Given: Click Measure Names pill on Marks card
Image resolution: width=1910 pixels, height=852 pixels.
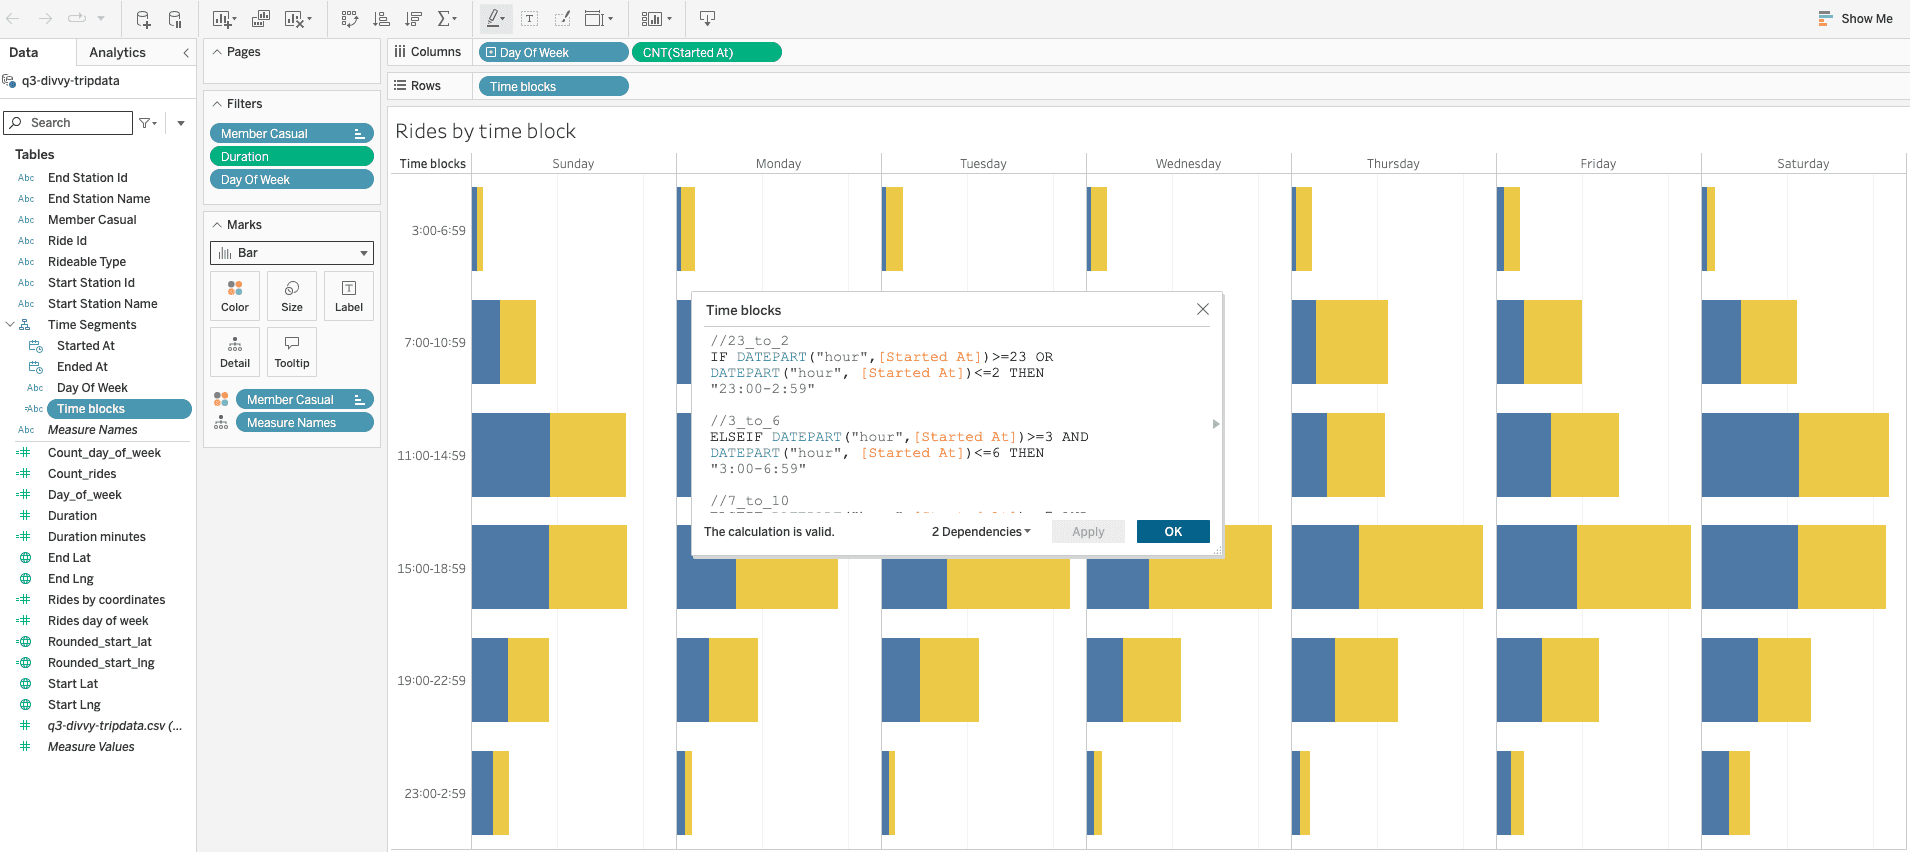Looking at the screenshot, I should (305, 422).
